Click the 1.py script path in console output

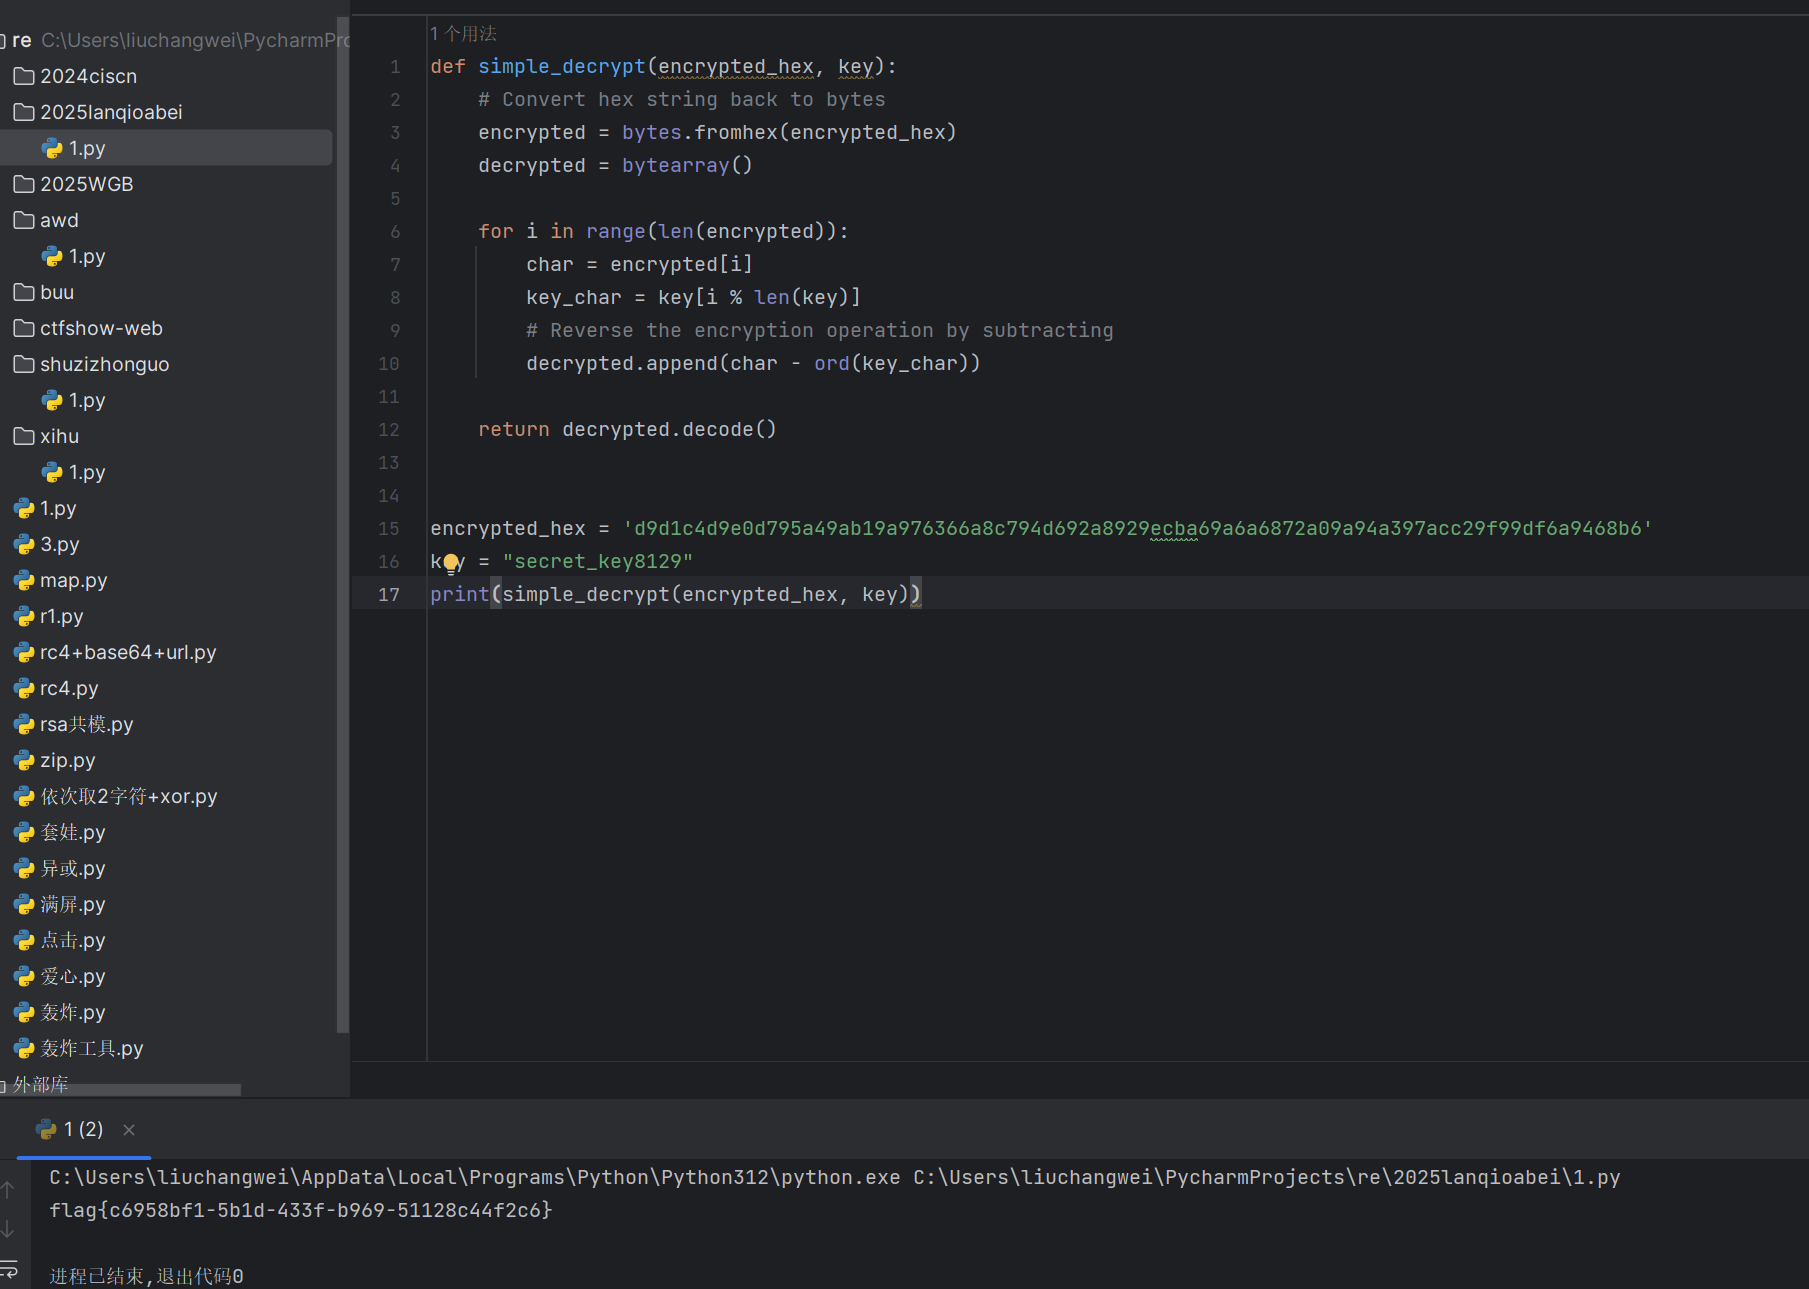point(1266,1178)
